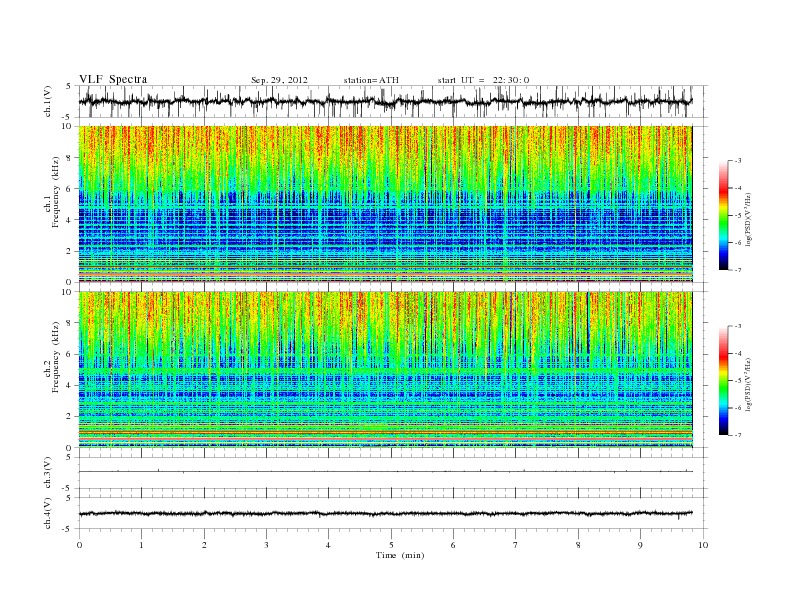This screenshot has height=612, width=792.
Task: Click the 'VLF Spectra' title text
Action: 113,79
